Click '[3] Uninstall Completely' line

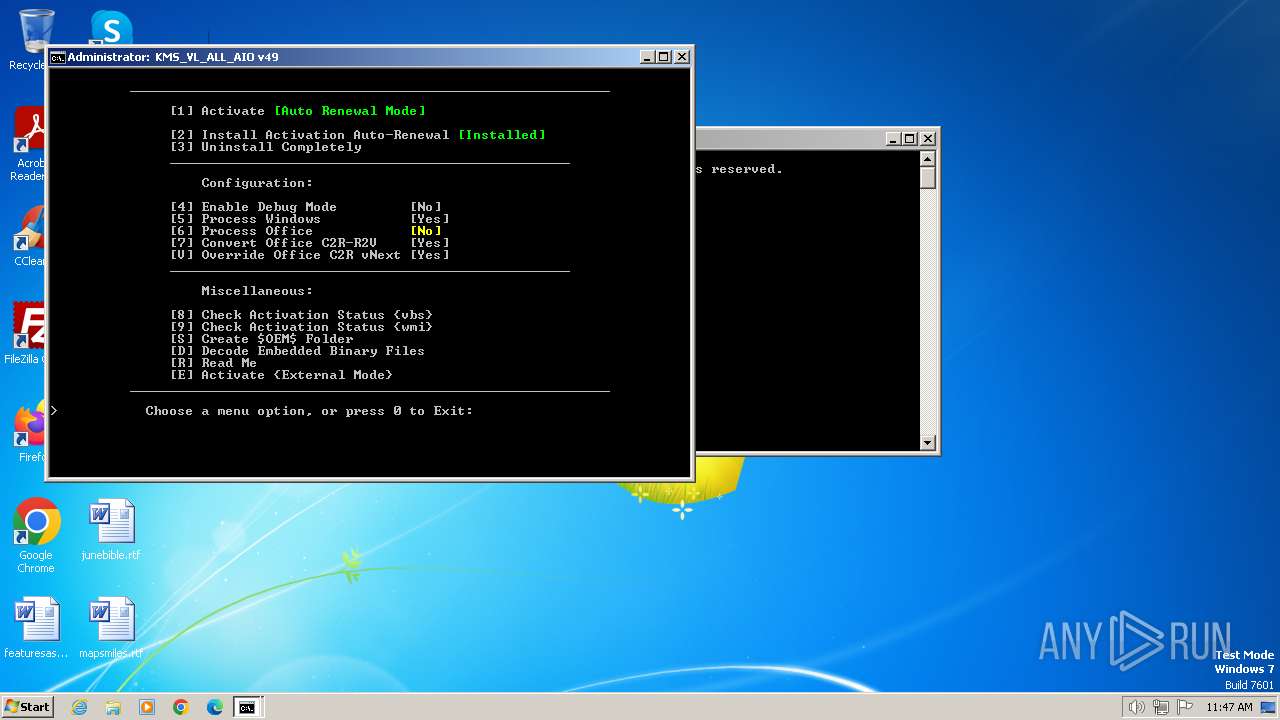point(266,147)
